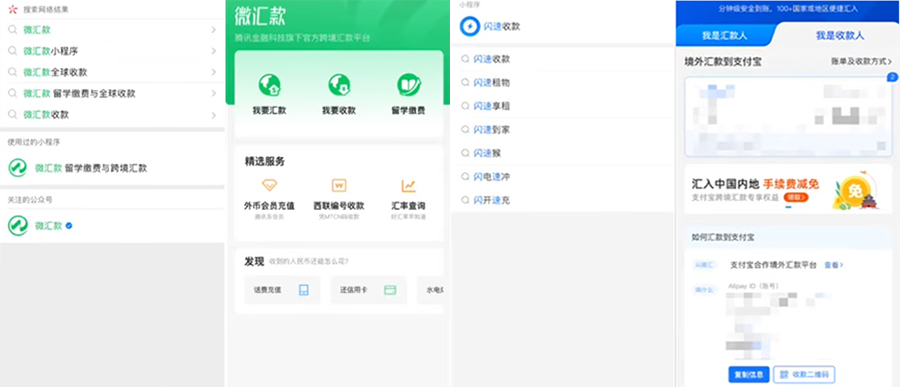Expand 账单及收款方式 arrow
The width and height of the screenshot is (900, 387).
click(x=890, y=61)
